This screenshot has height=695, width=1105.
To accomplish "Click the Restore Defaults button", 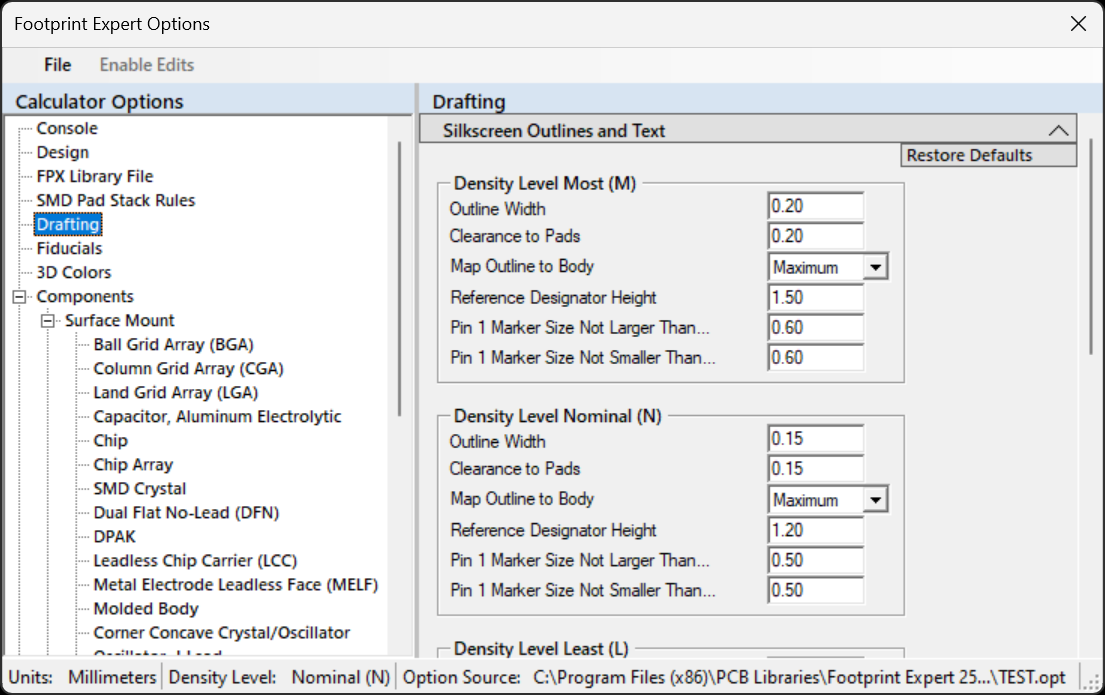I will (988, 155).
